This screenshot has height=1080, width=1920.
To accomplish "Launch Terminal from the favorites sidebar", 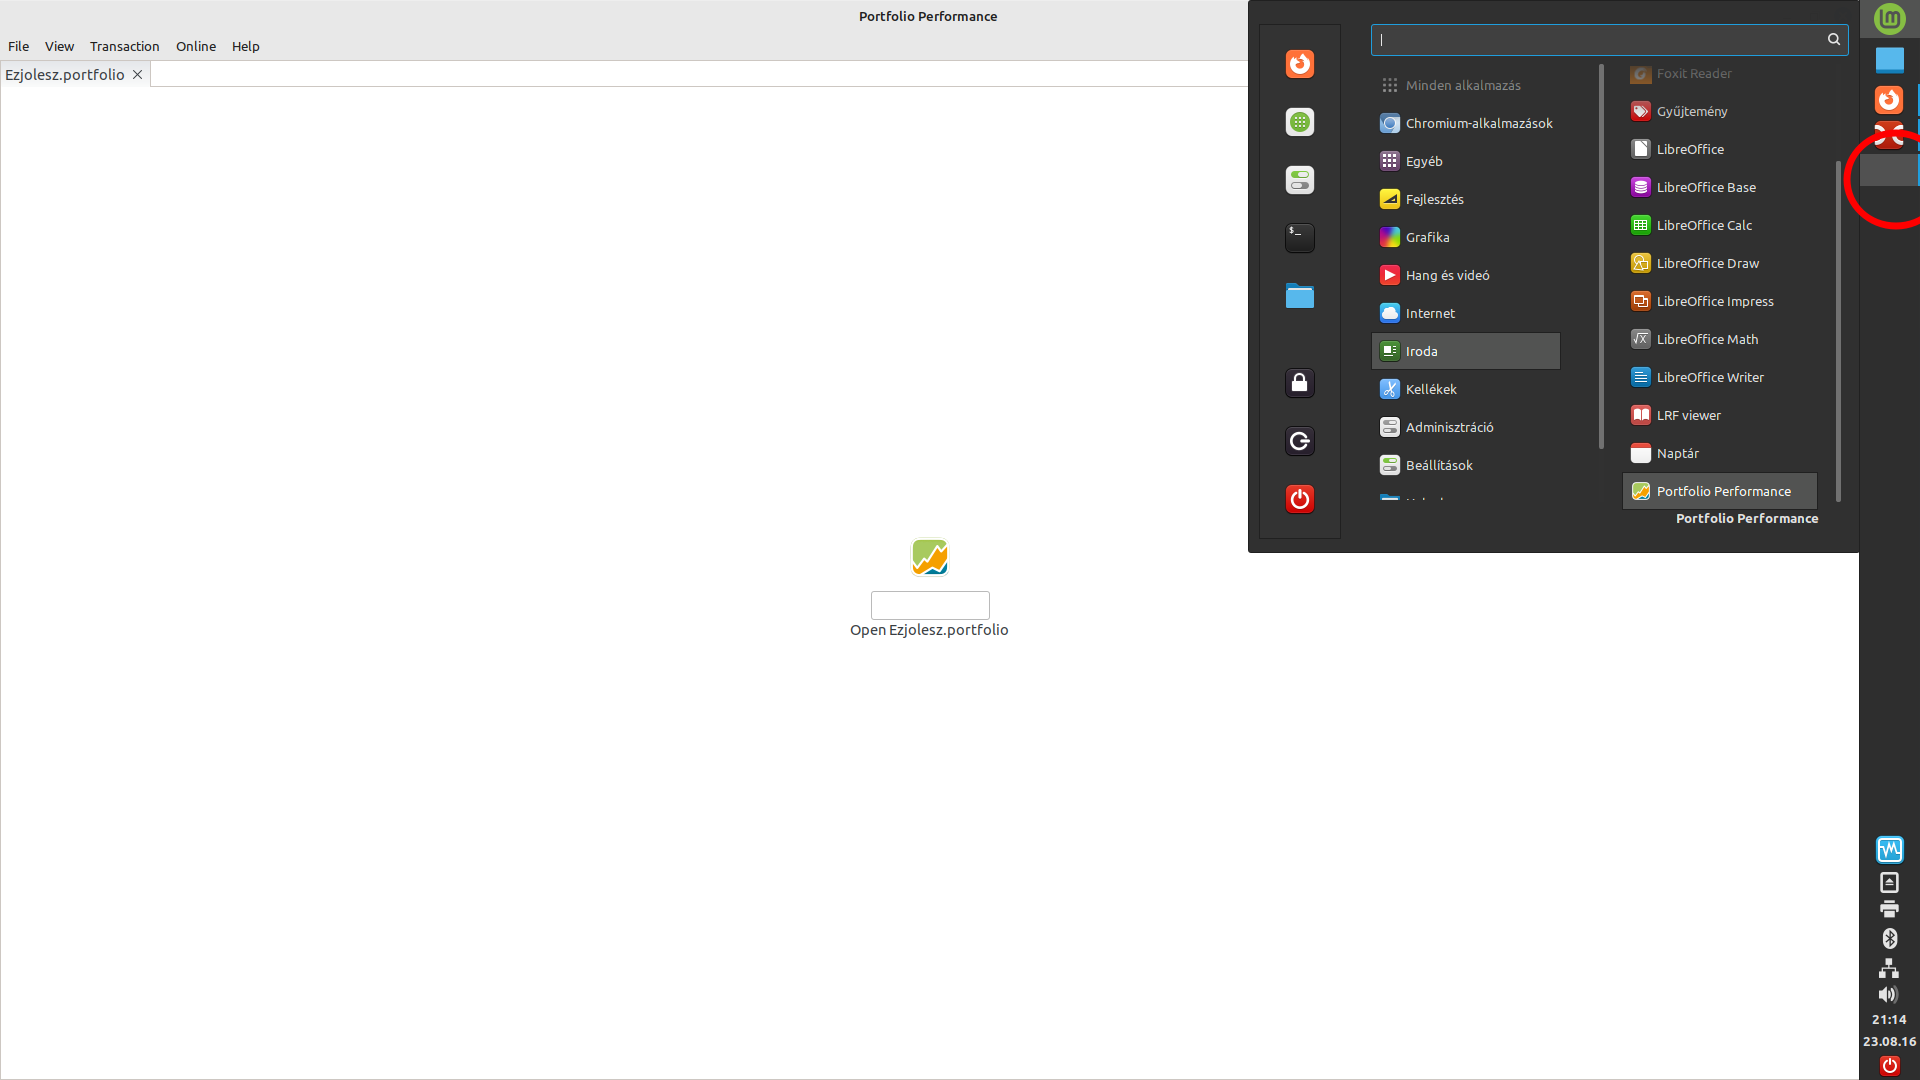I will point(1299,237).
